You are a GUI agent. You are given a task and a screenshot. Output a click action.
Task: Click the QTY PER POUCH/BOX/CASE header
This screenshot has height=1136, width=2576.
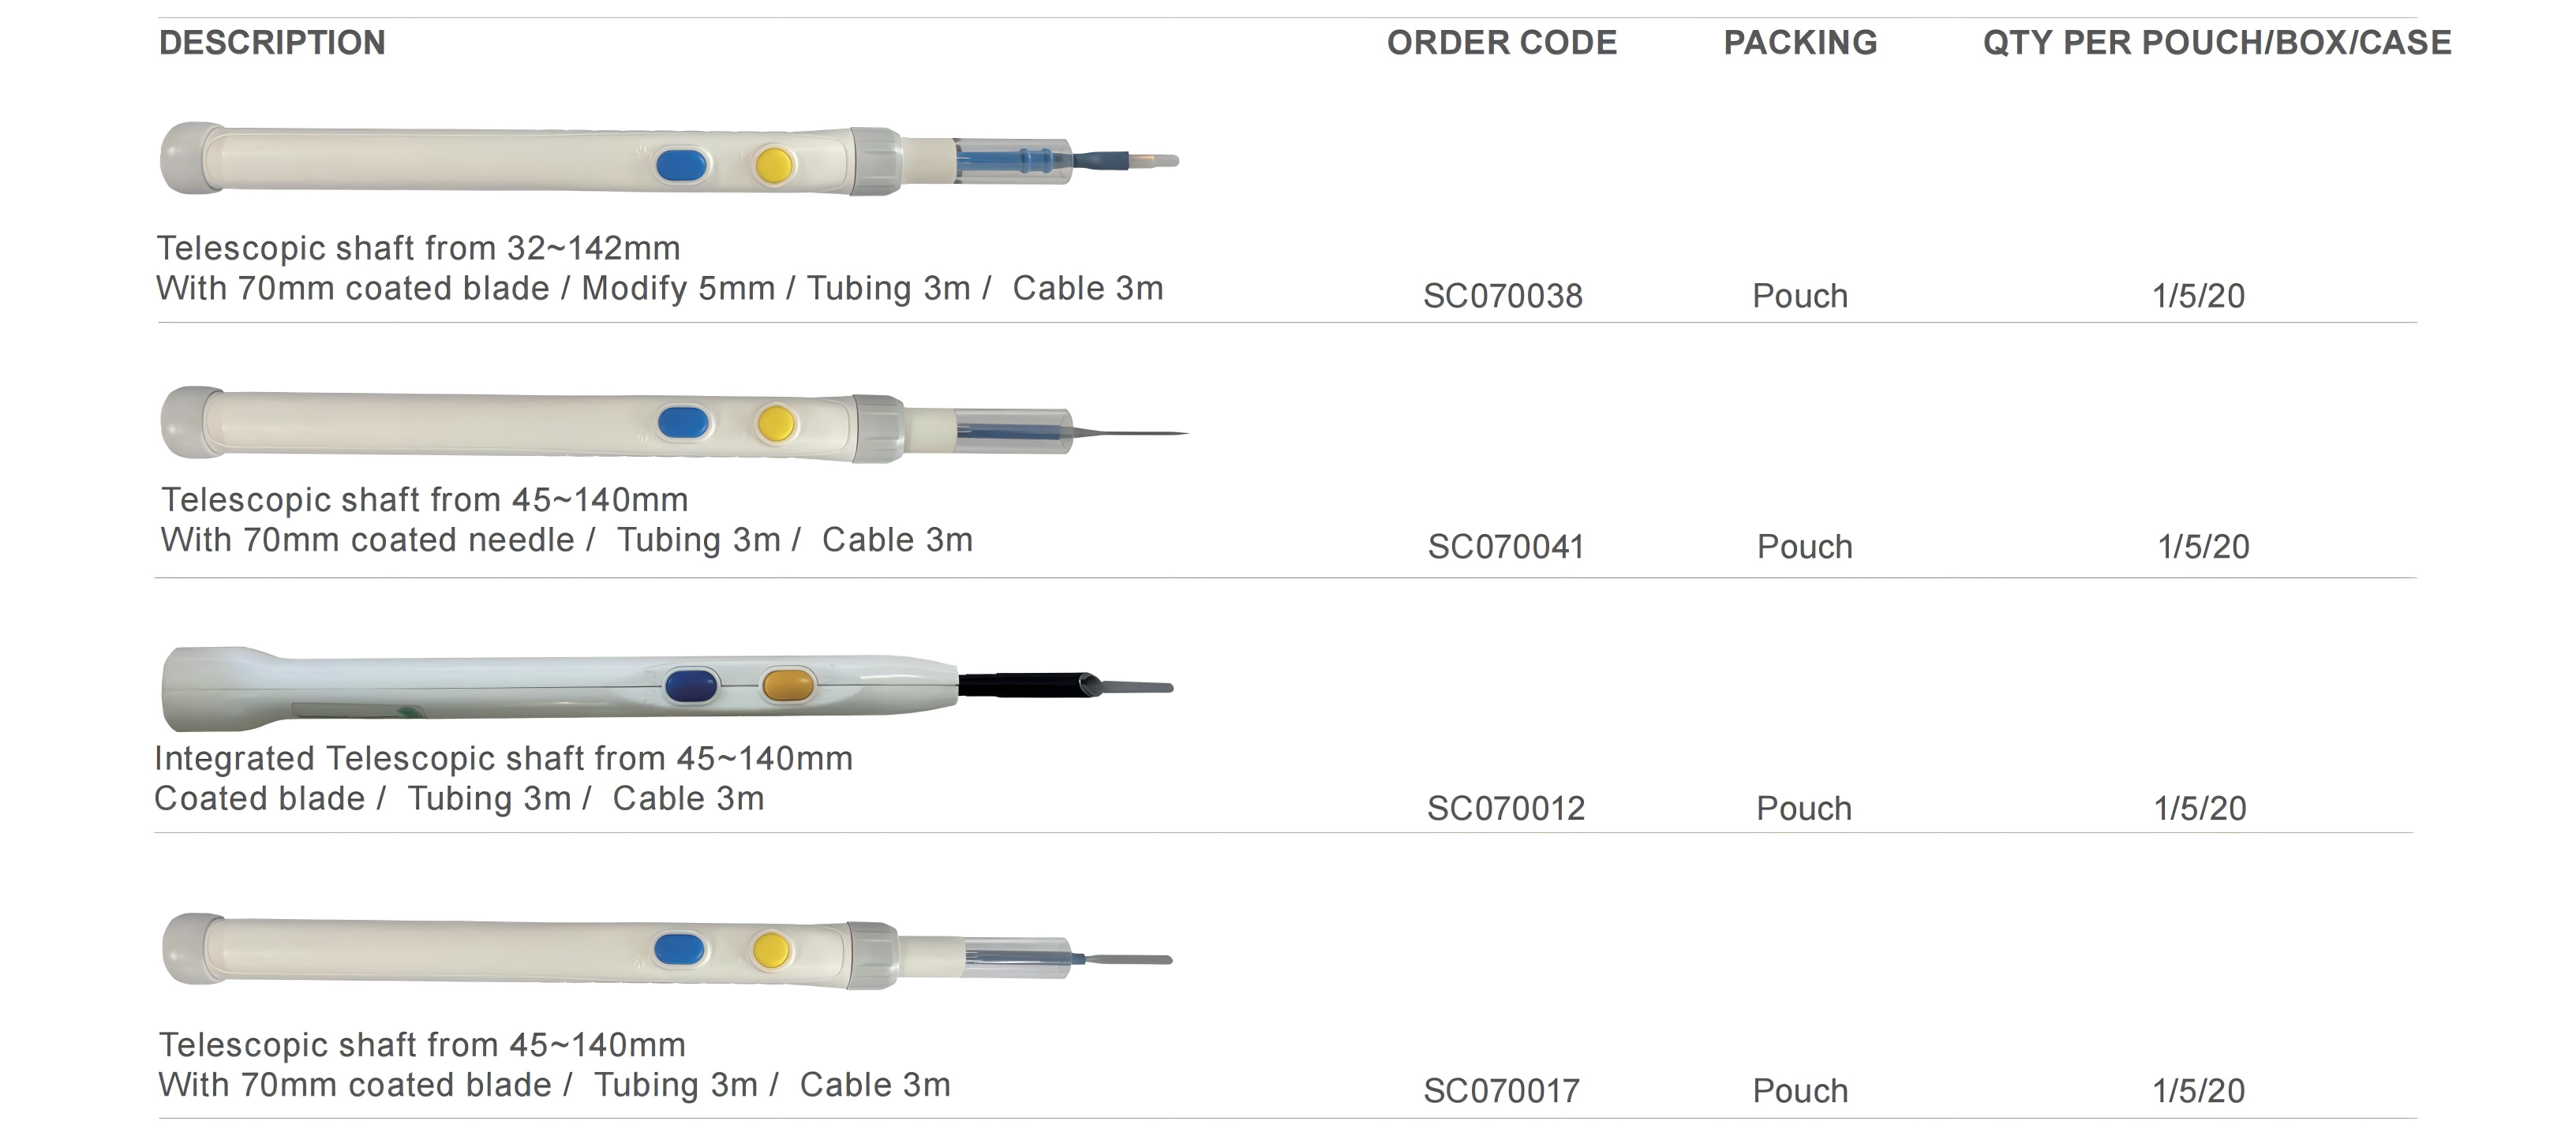point(2217,43)
